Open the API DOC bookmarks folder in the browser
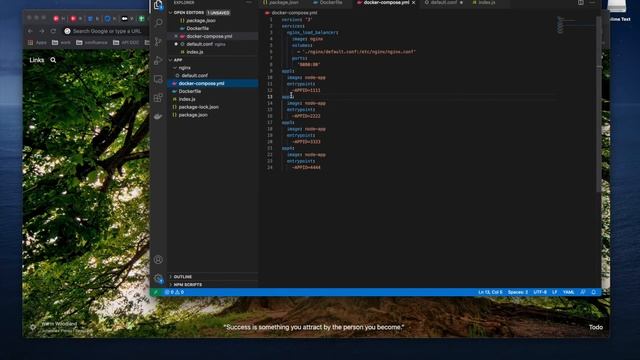Viewport: 640px width, 360px height. [x=126, y=42]
